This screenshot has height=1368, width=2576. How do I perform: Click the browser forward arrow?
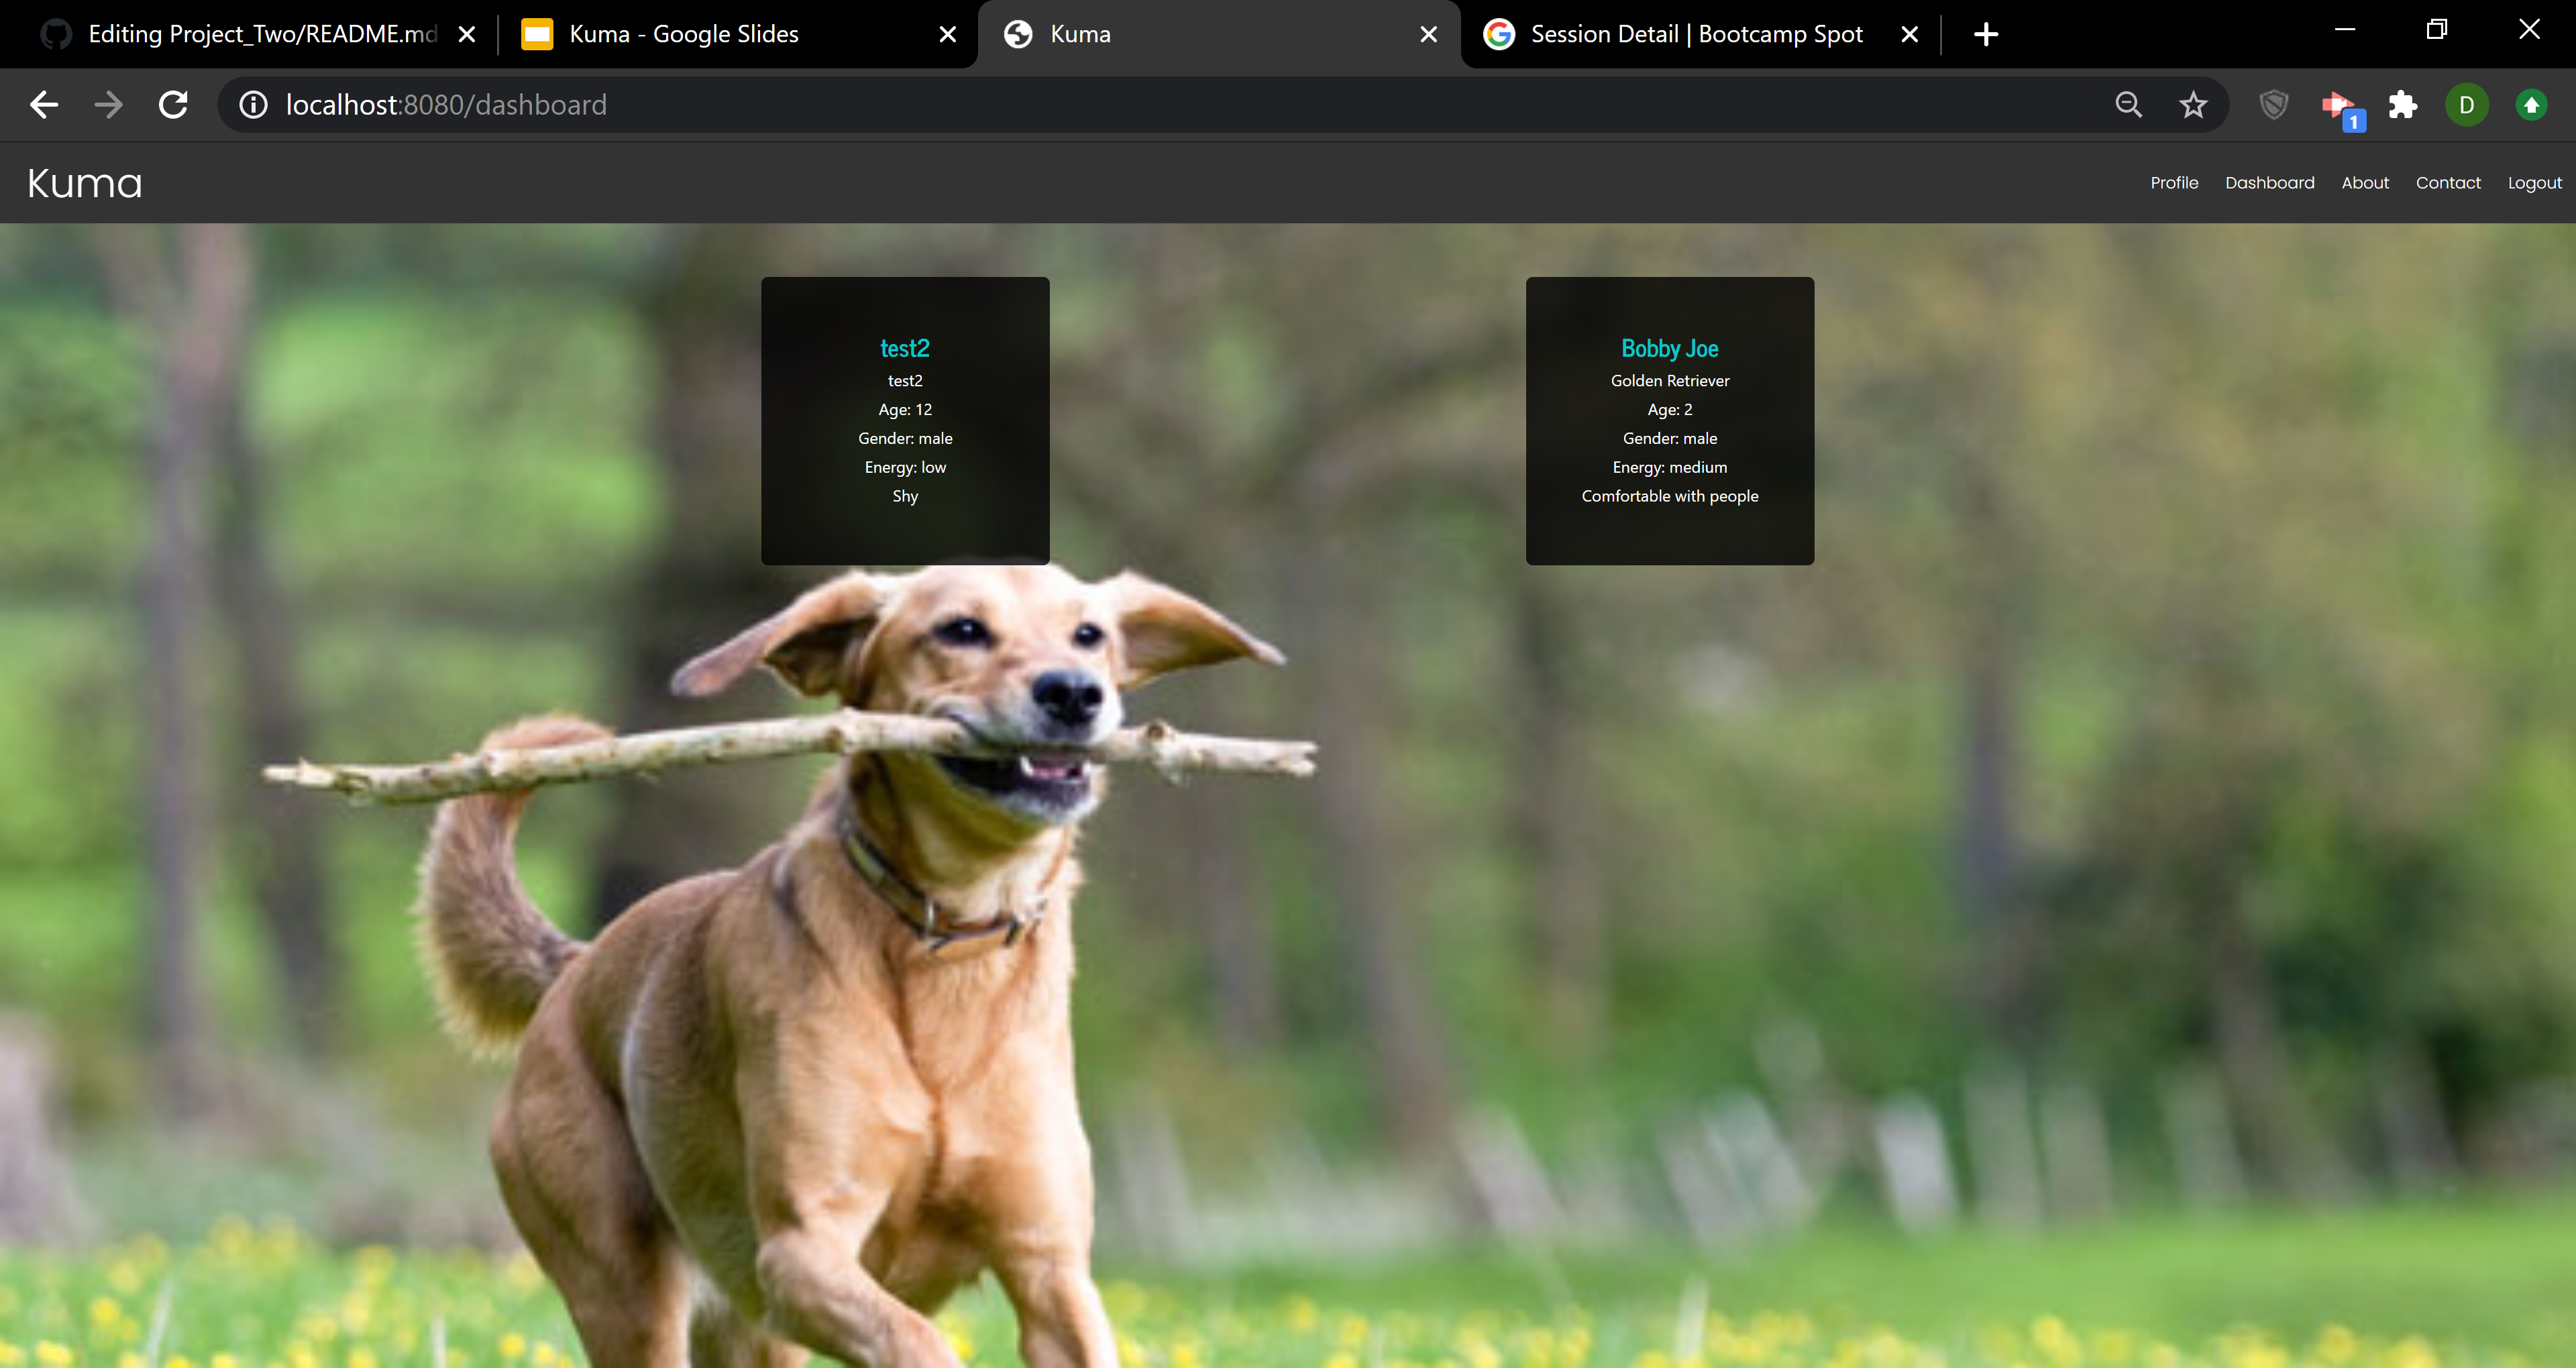108,105
